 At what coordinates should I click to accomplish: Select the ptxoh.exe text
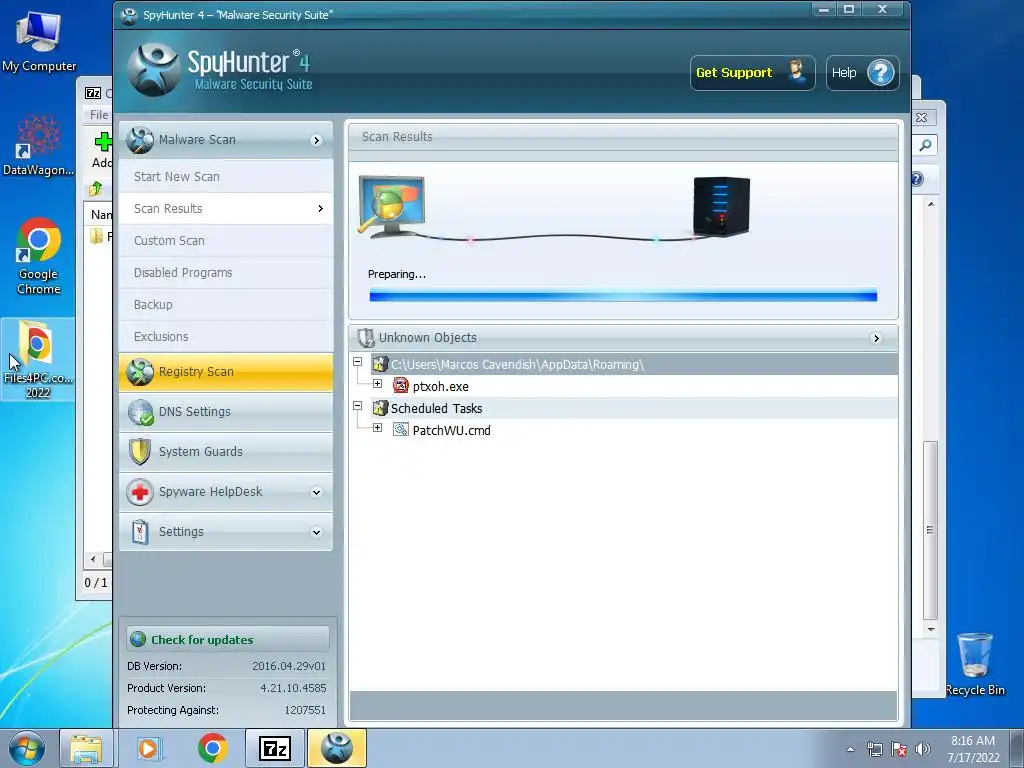pyautogui.click(x=441, y=387)
